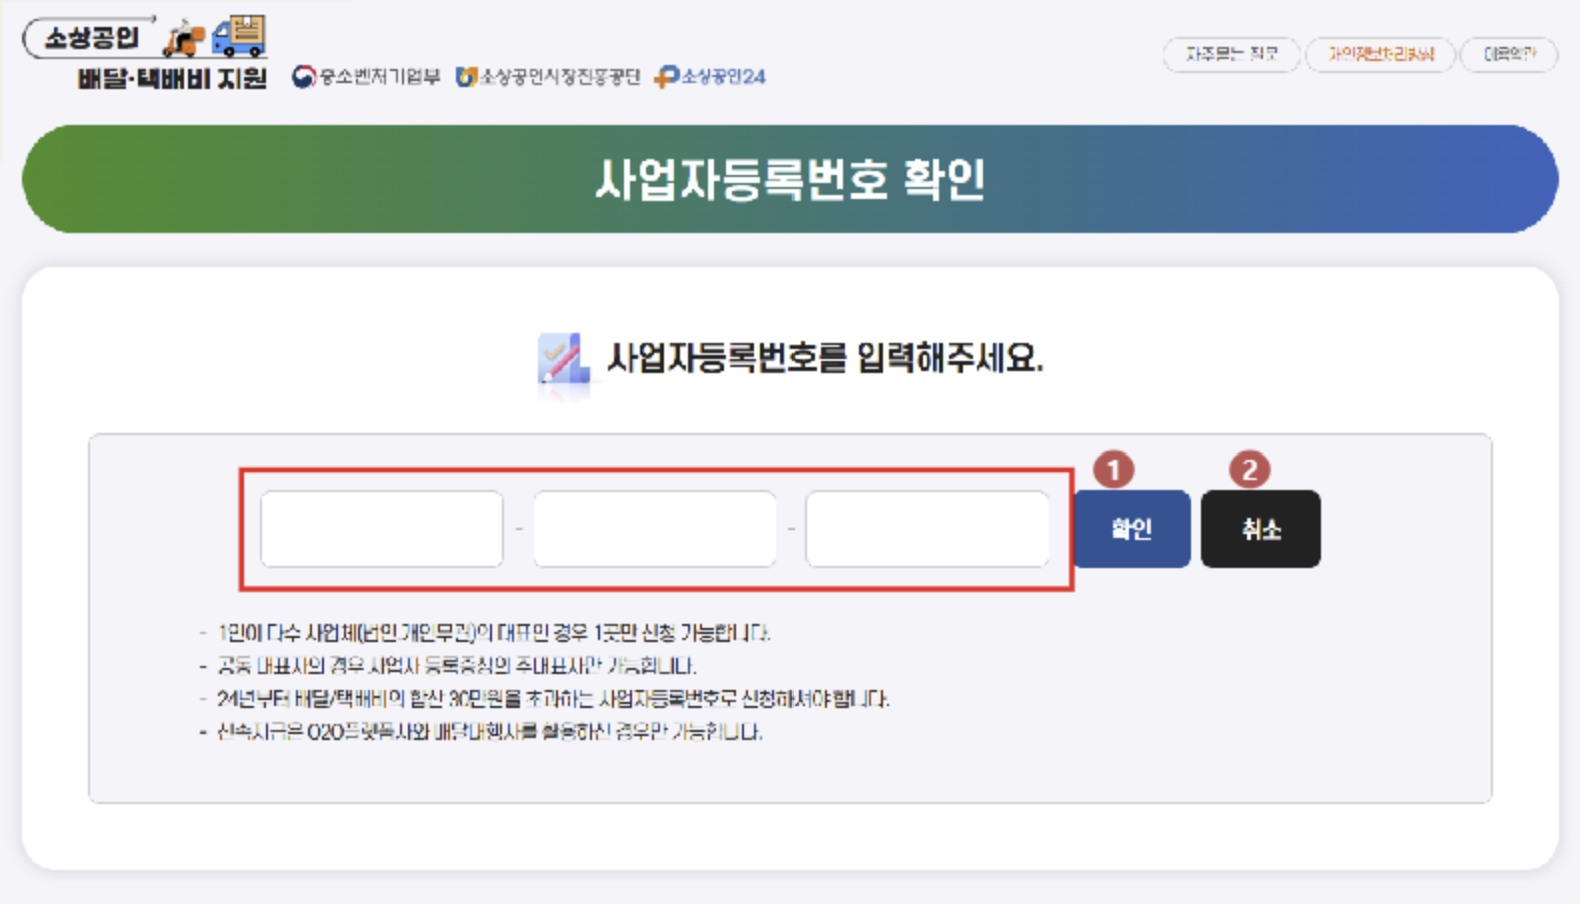The height and width of the screenshot is (904, 1580).
Task: Click the black 취소 cancel button
Action: (x=1261, y=529)
